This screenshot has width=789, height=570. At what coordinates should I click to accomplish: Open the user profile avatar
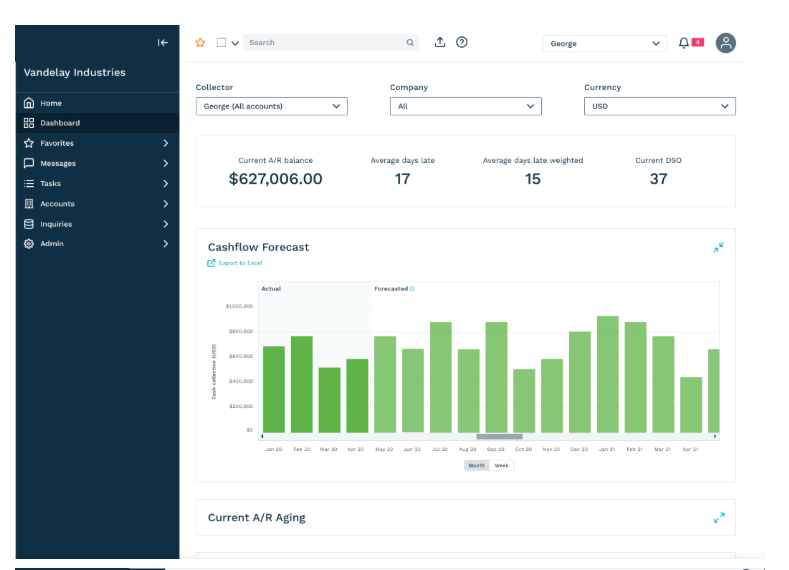[x=726, y=43]
